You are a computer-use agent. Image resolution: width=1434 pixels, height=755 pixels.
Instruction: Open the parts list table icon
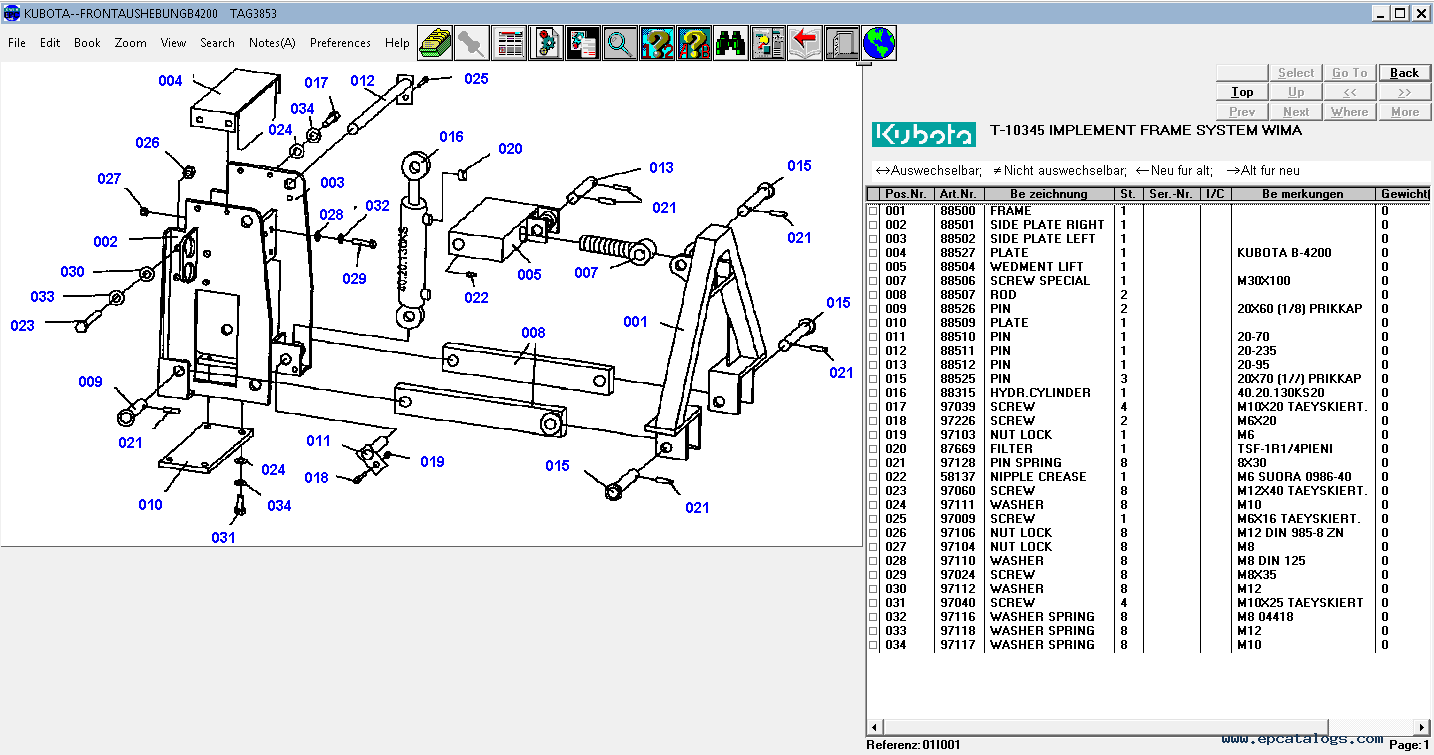pyautogui.click(x=508, y=43)
